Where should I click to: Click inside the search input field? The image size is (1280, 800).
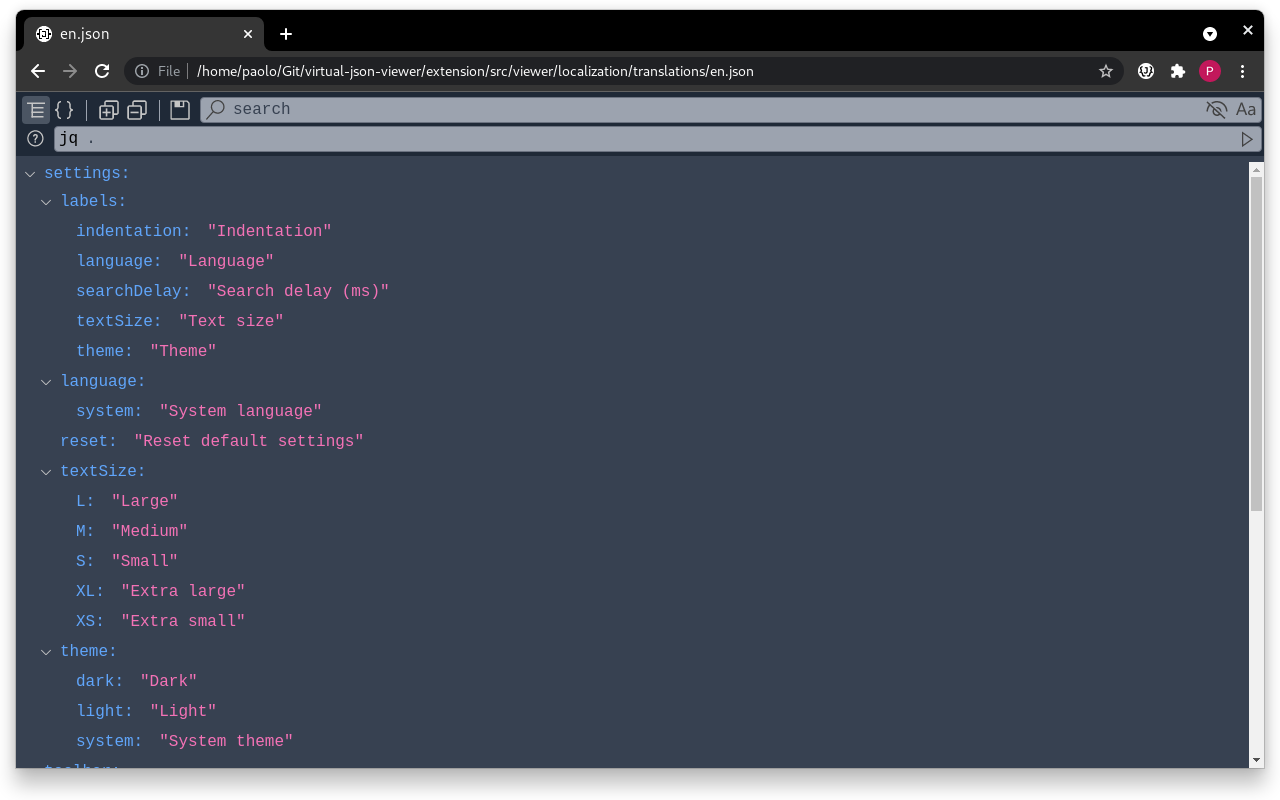tap(600, 109)
